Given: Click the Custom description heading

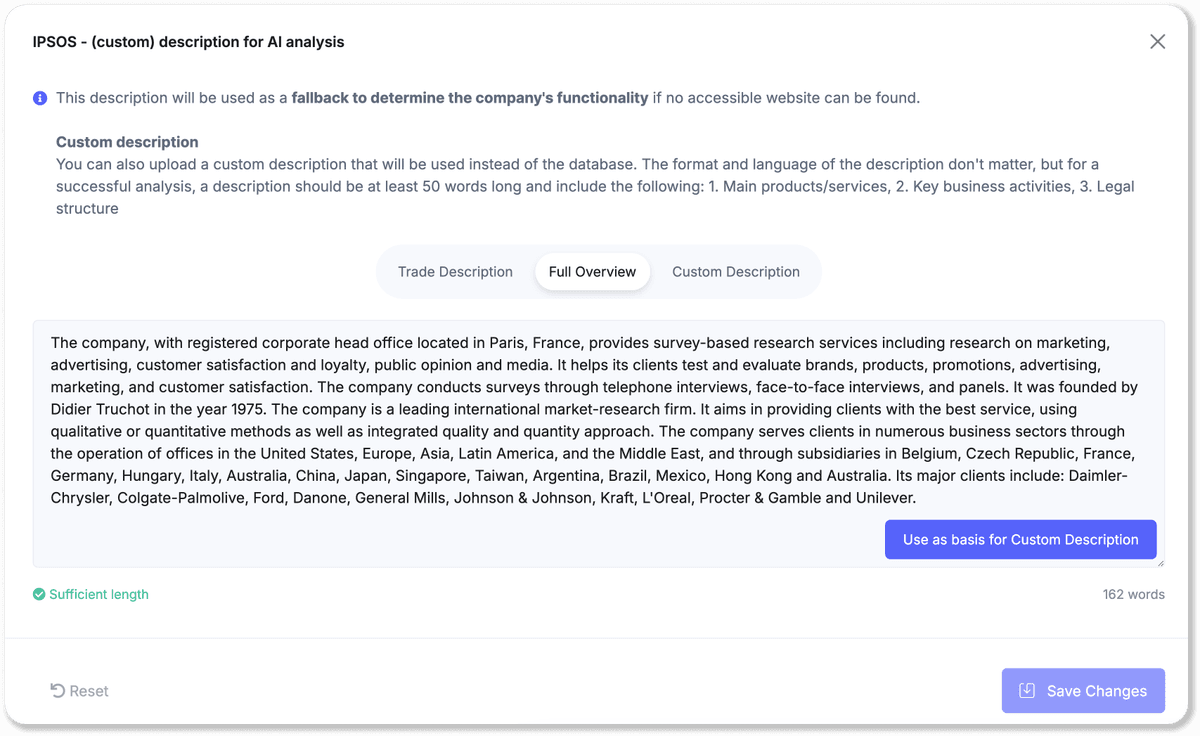Looking at the screenshot, I should pyautogui.click(x=127, y=142).
